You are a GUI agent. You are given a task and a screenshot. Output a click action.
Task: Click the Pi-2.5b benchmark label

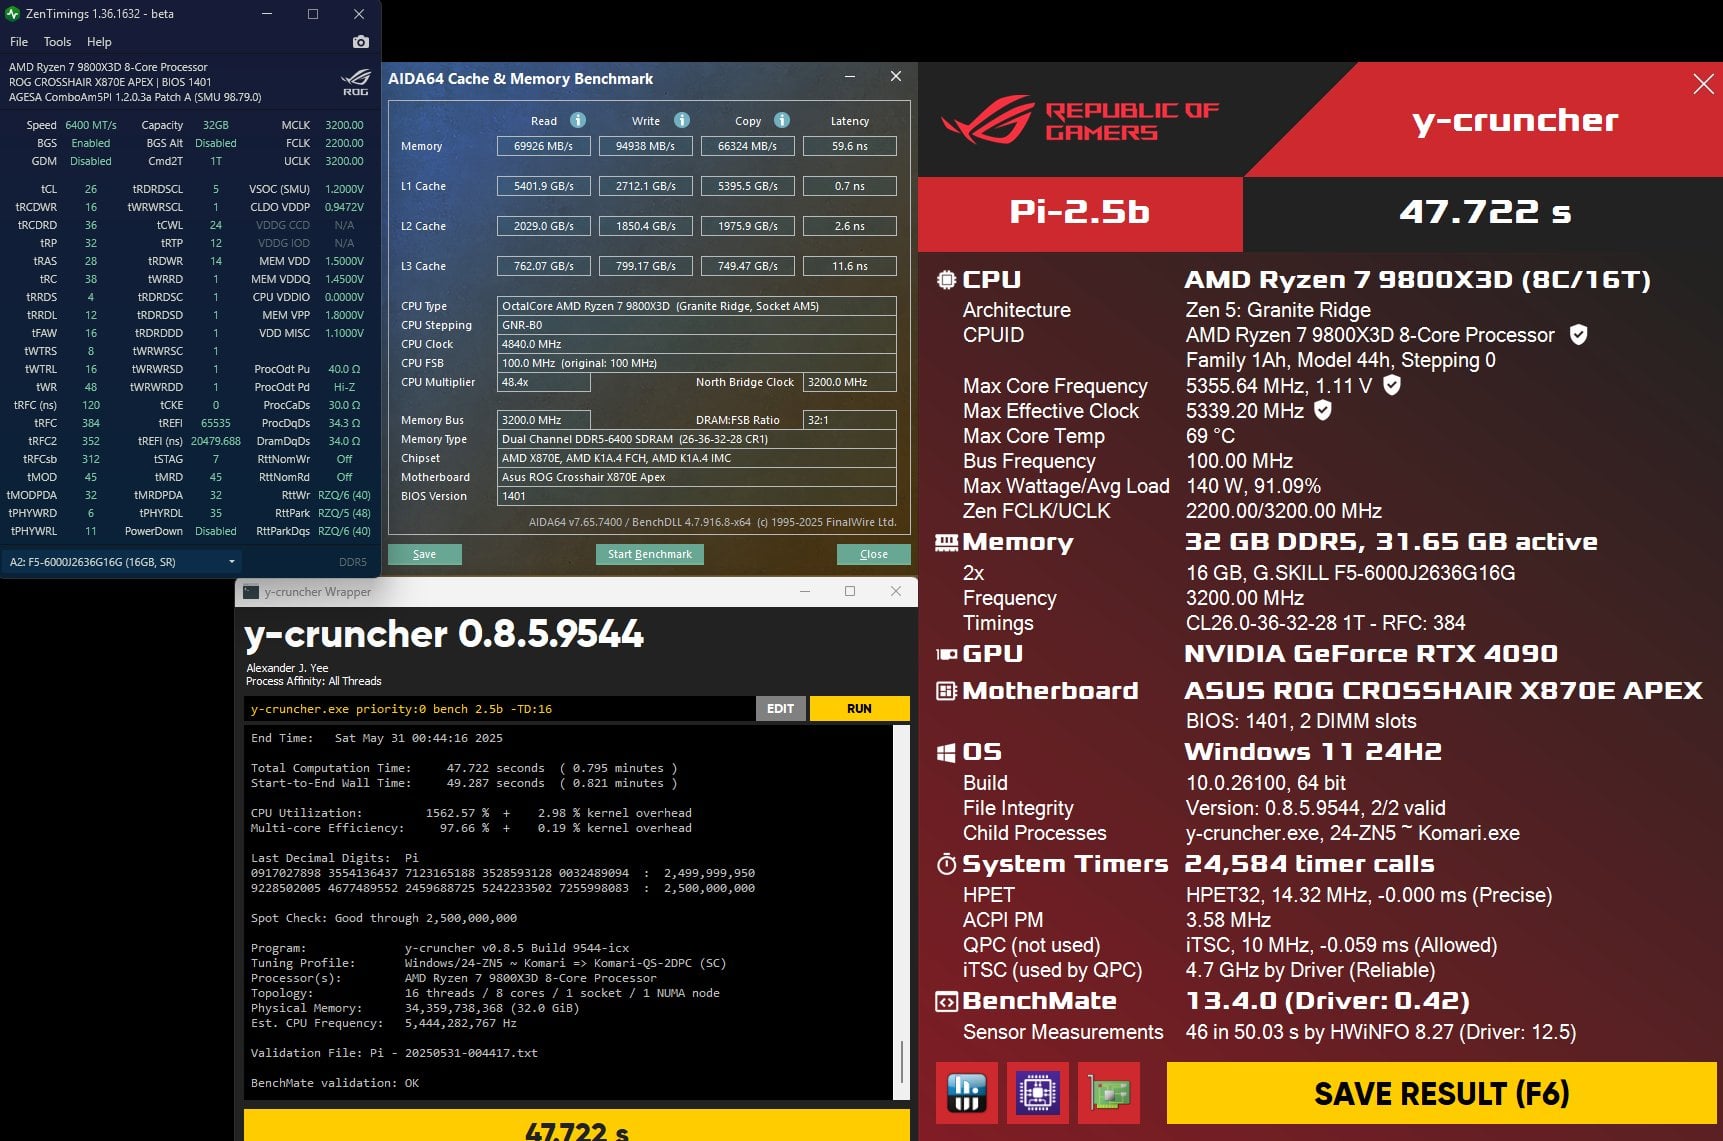(x=1080, y=212)
